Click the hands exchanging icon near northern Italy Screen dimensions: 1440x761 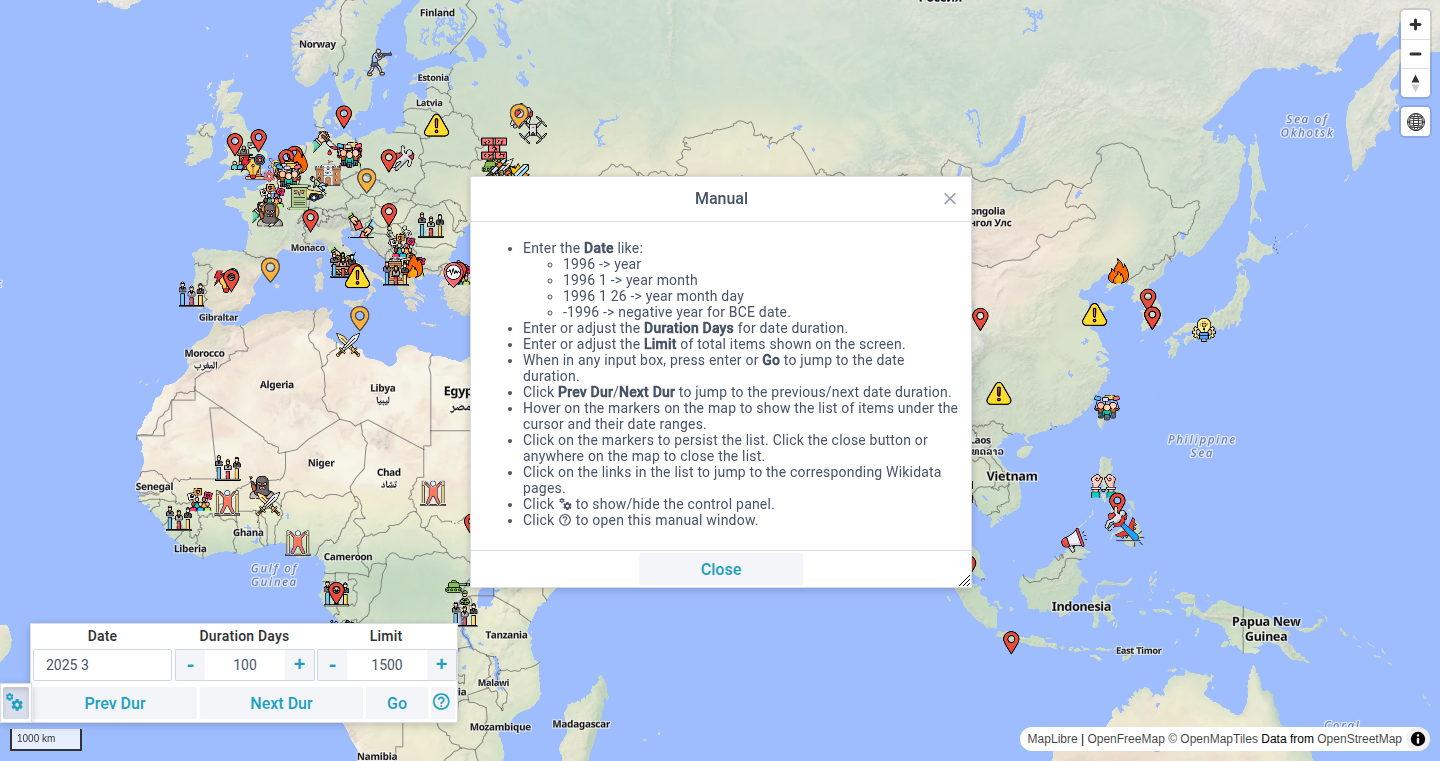(360, 225)
